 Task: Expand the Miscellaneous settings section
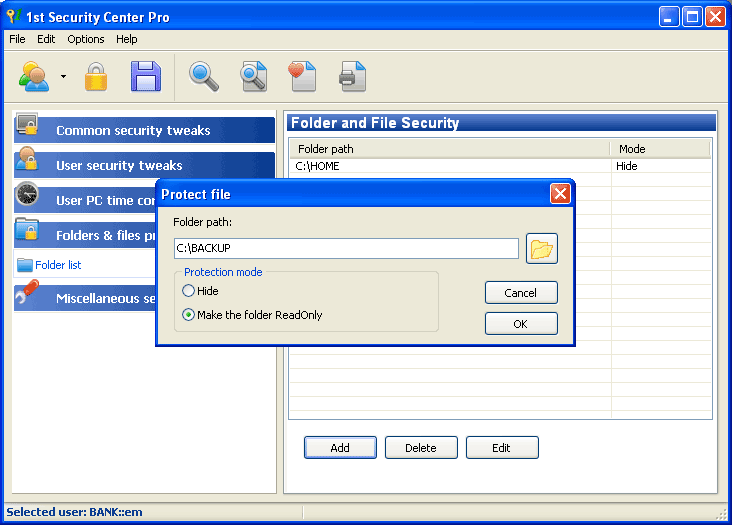click(x=85, y=298)
